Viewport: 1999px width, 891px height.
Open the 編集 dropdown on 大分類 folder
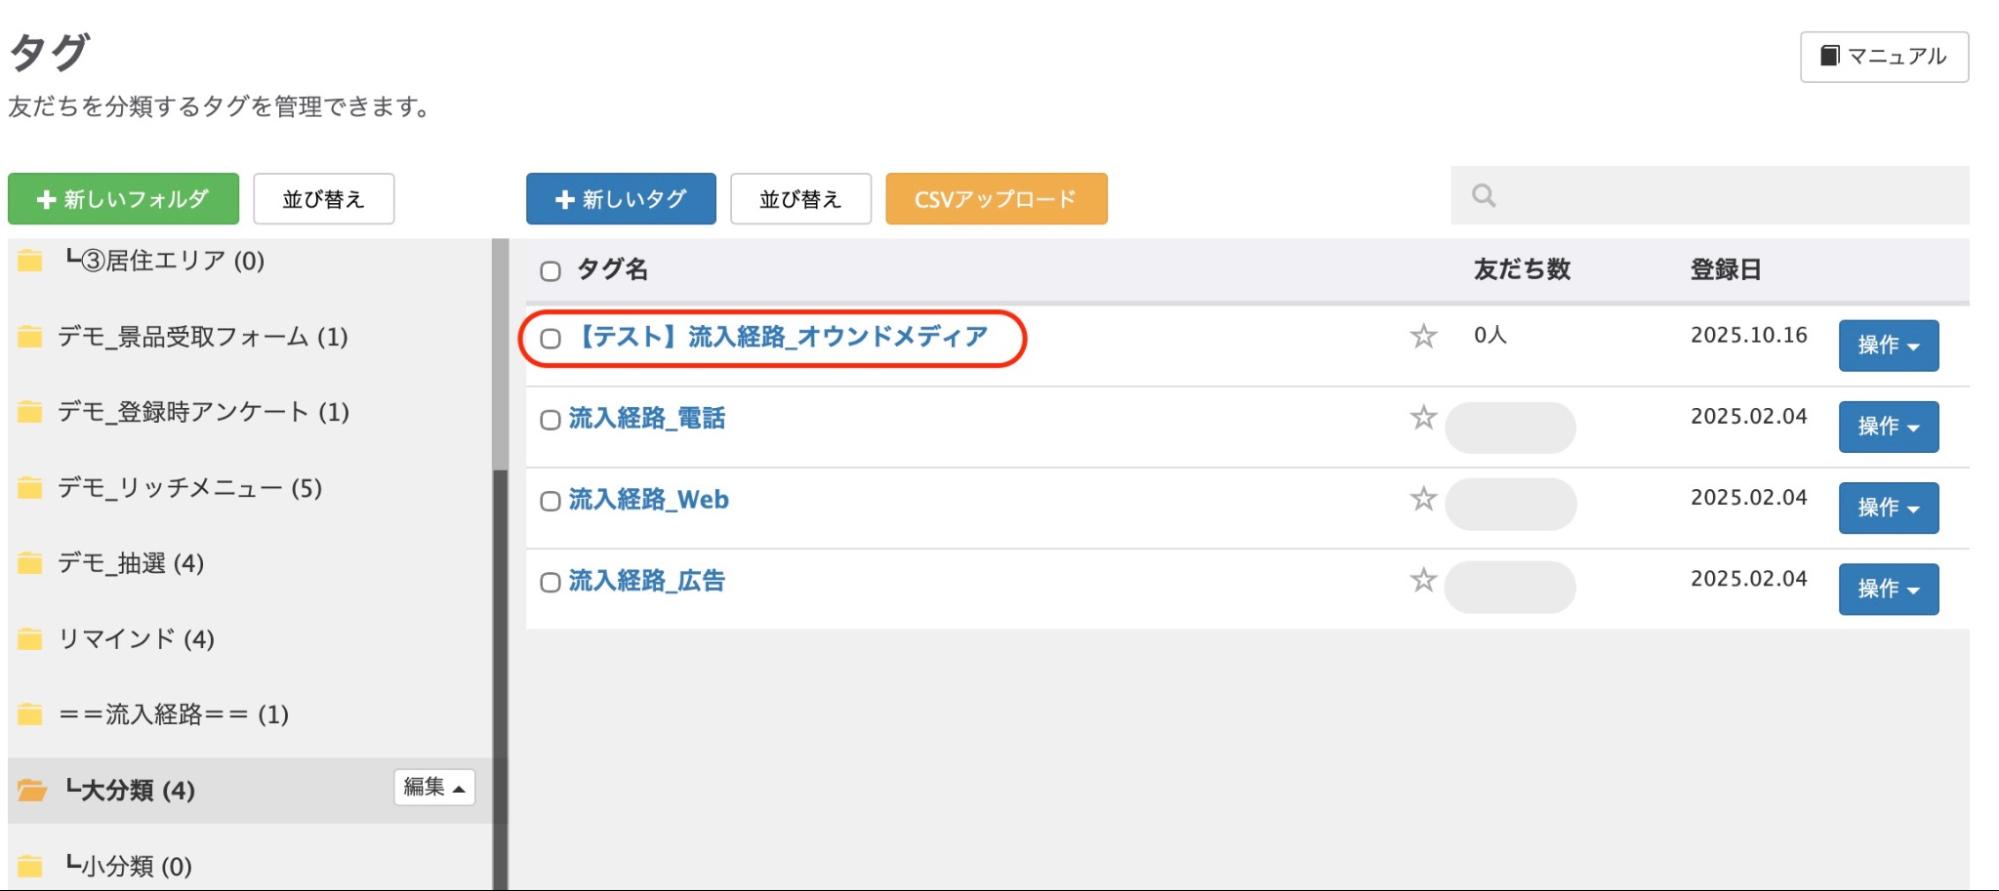(434, 788)
